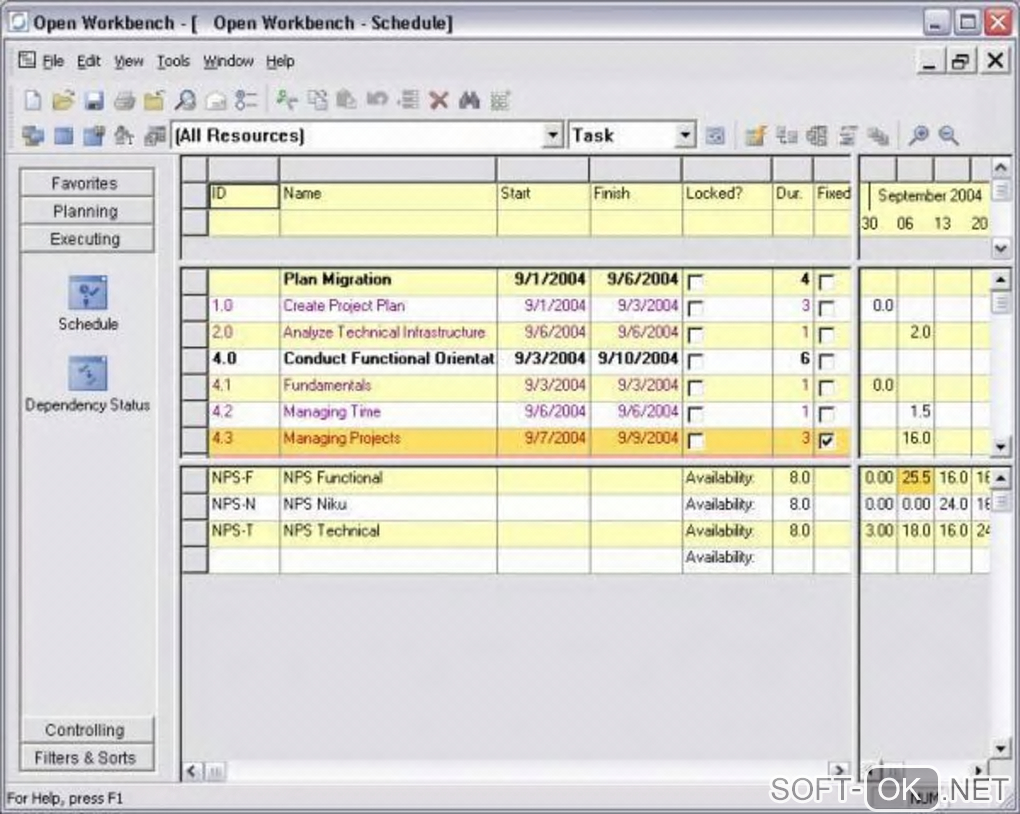Click the header pane scroll down arrow
Screen dimensions: 1020x814
[x=1000, y=248]
